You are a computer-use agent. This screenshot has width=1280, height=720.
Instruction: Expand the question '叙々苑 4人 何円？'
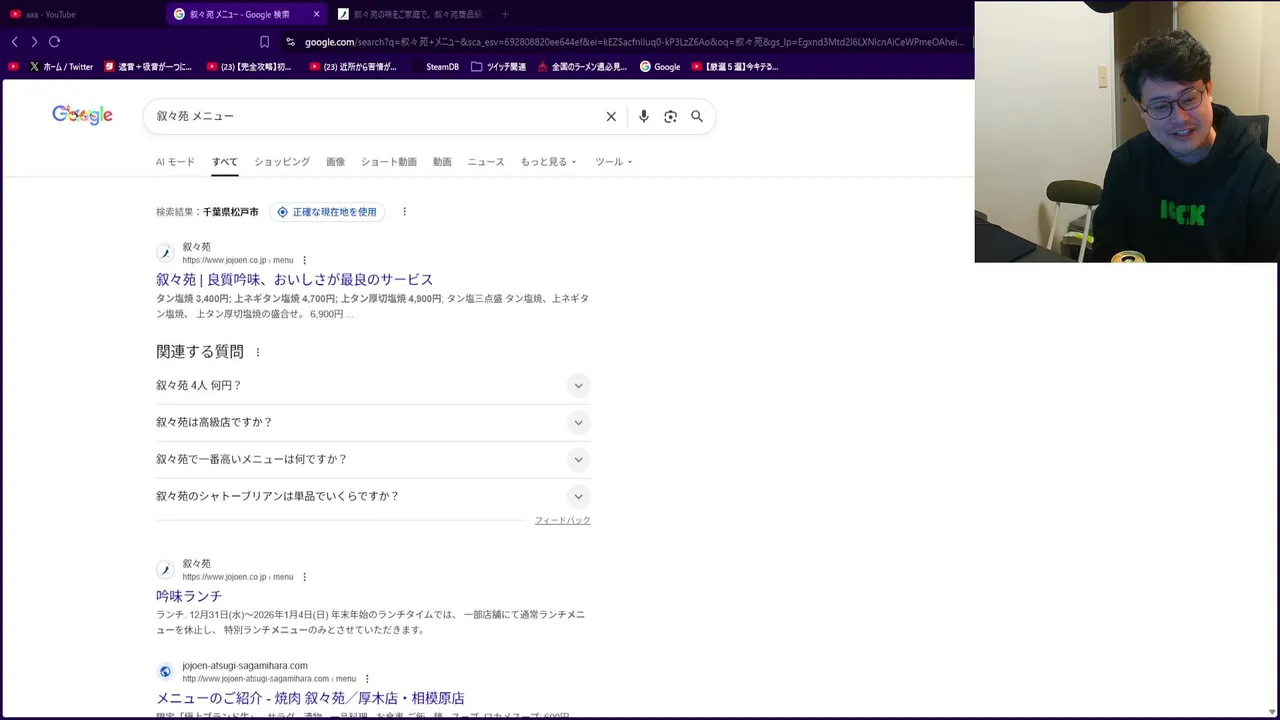pyautogui.click(x=373, y=385)
